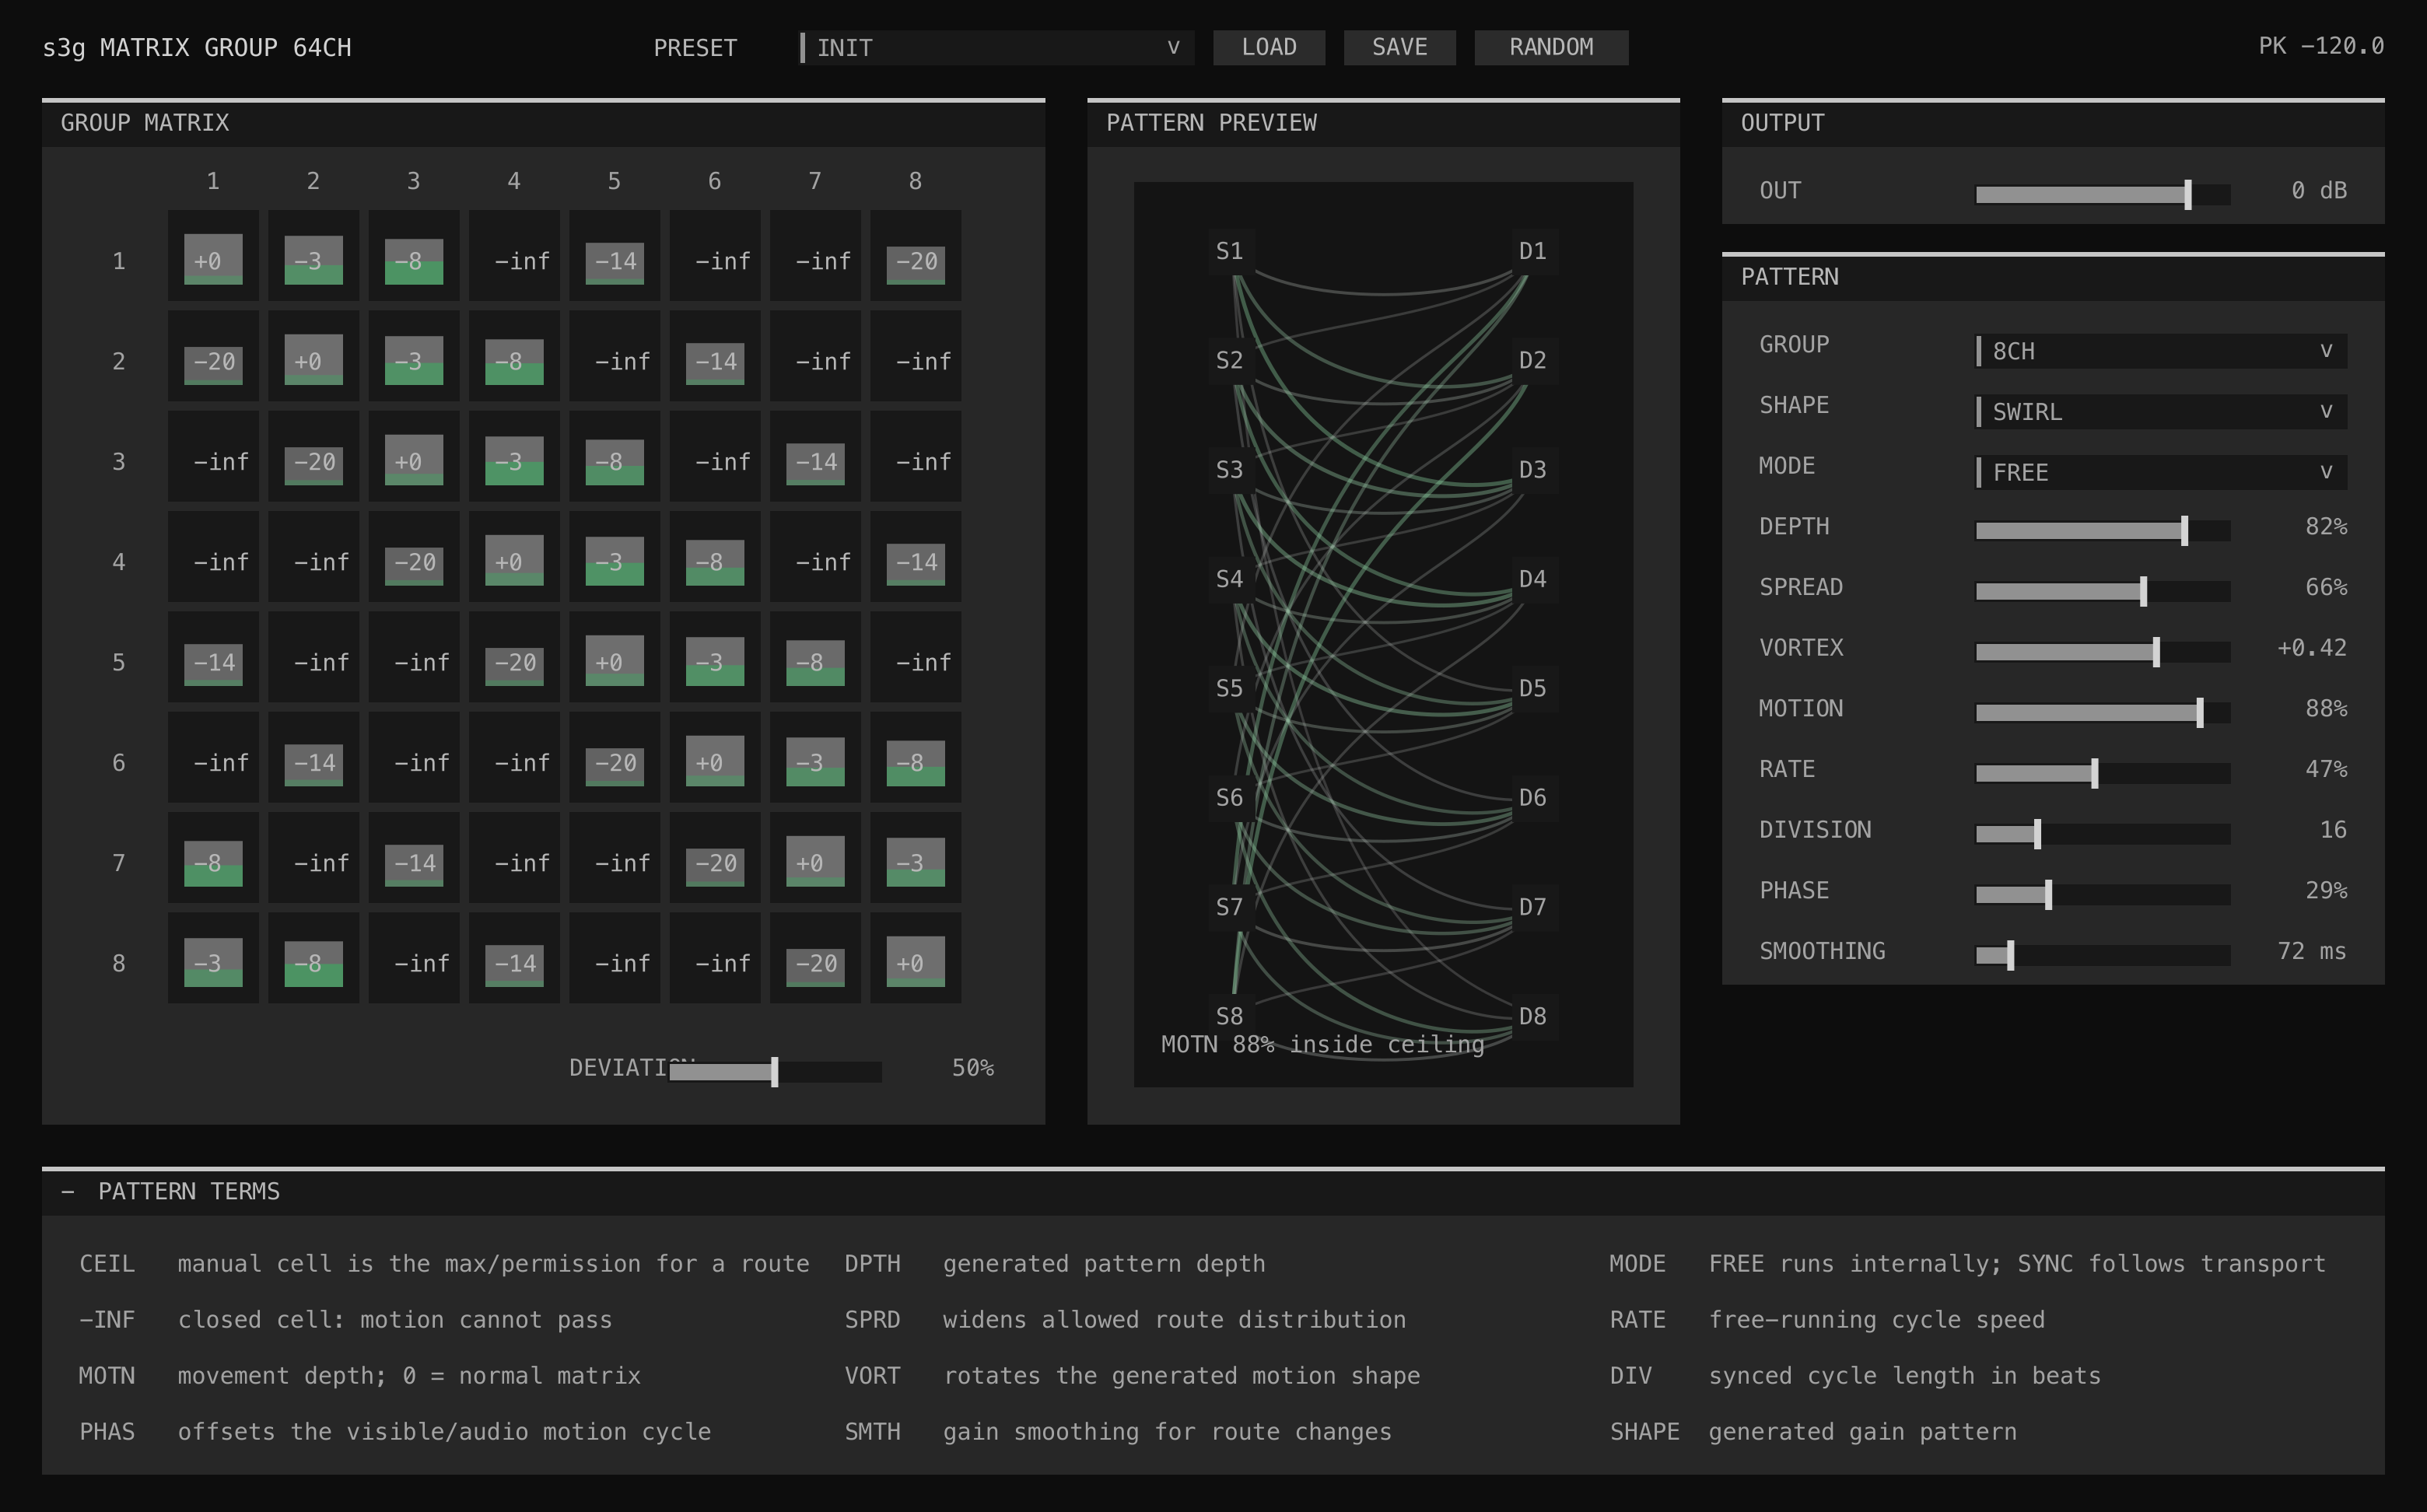The height and width of the screenshot is (1512, 2427).
Task: Click the LOAD button
Action: [1269, 47]
